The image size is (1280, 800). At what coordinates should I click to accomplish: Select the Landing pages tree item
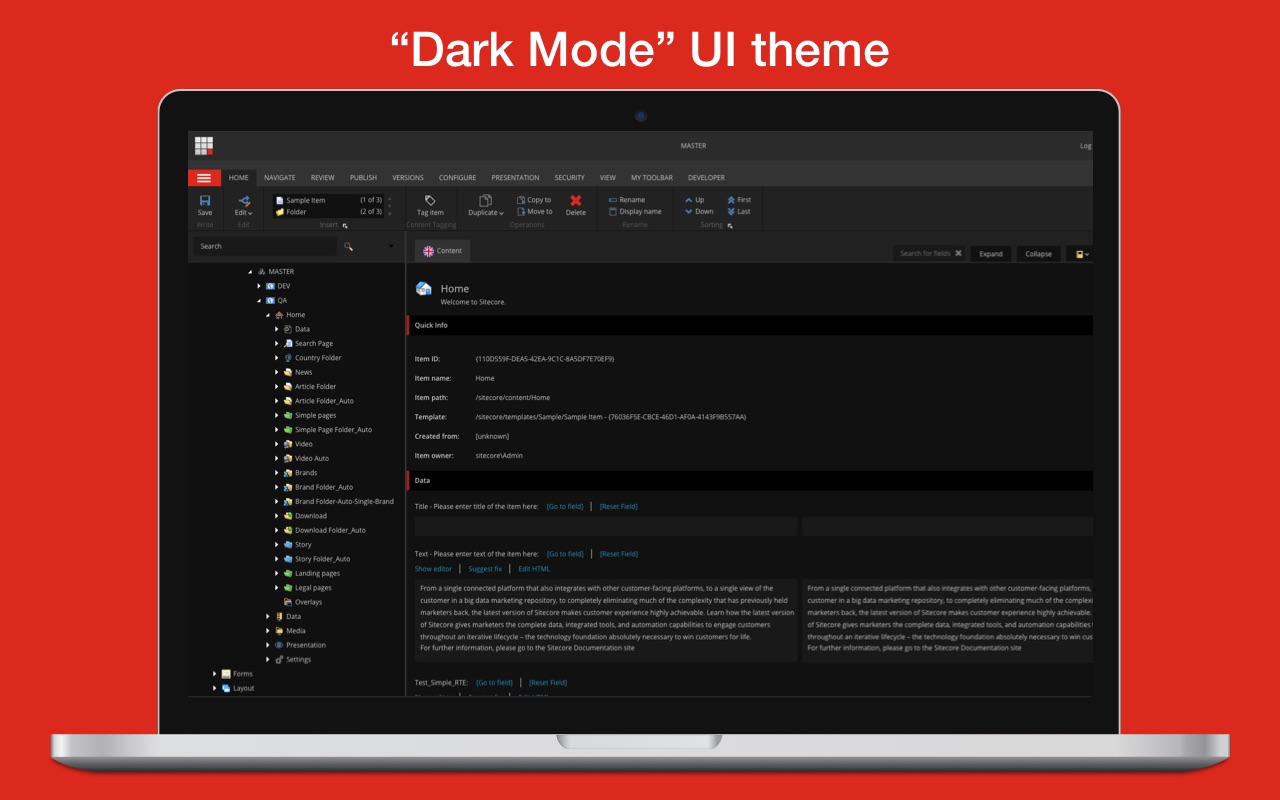[x=311, y=574]
